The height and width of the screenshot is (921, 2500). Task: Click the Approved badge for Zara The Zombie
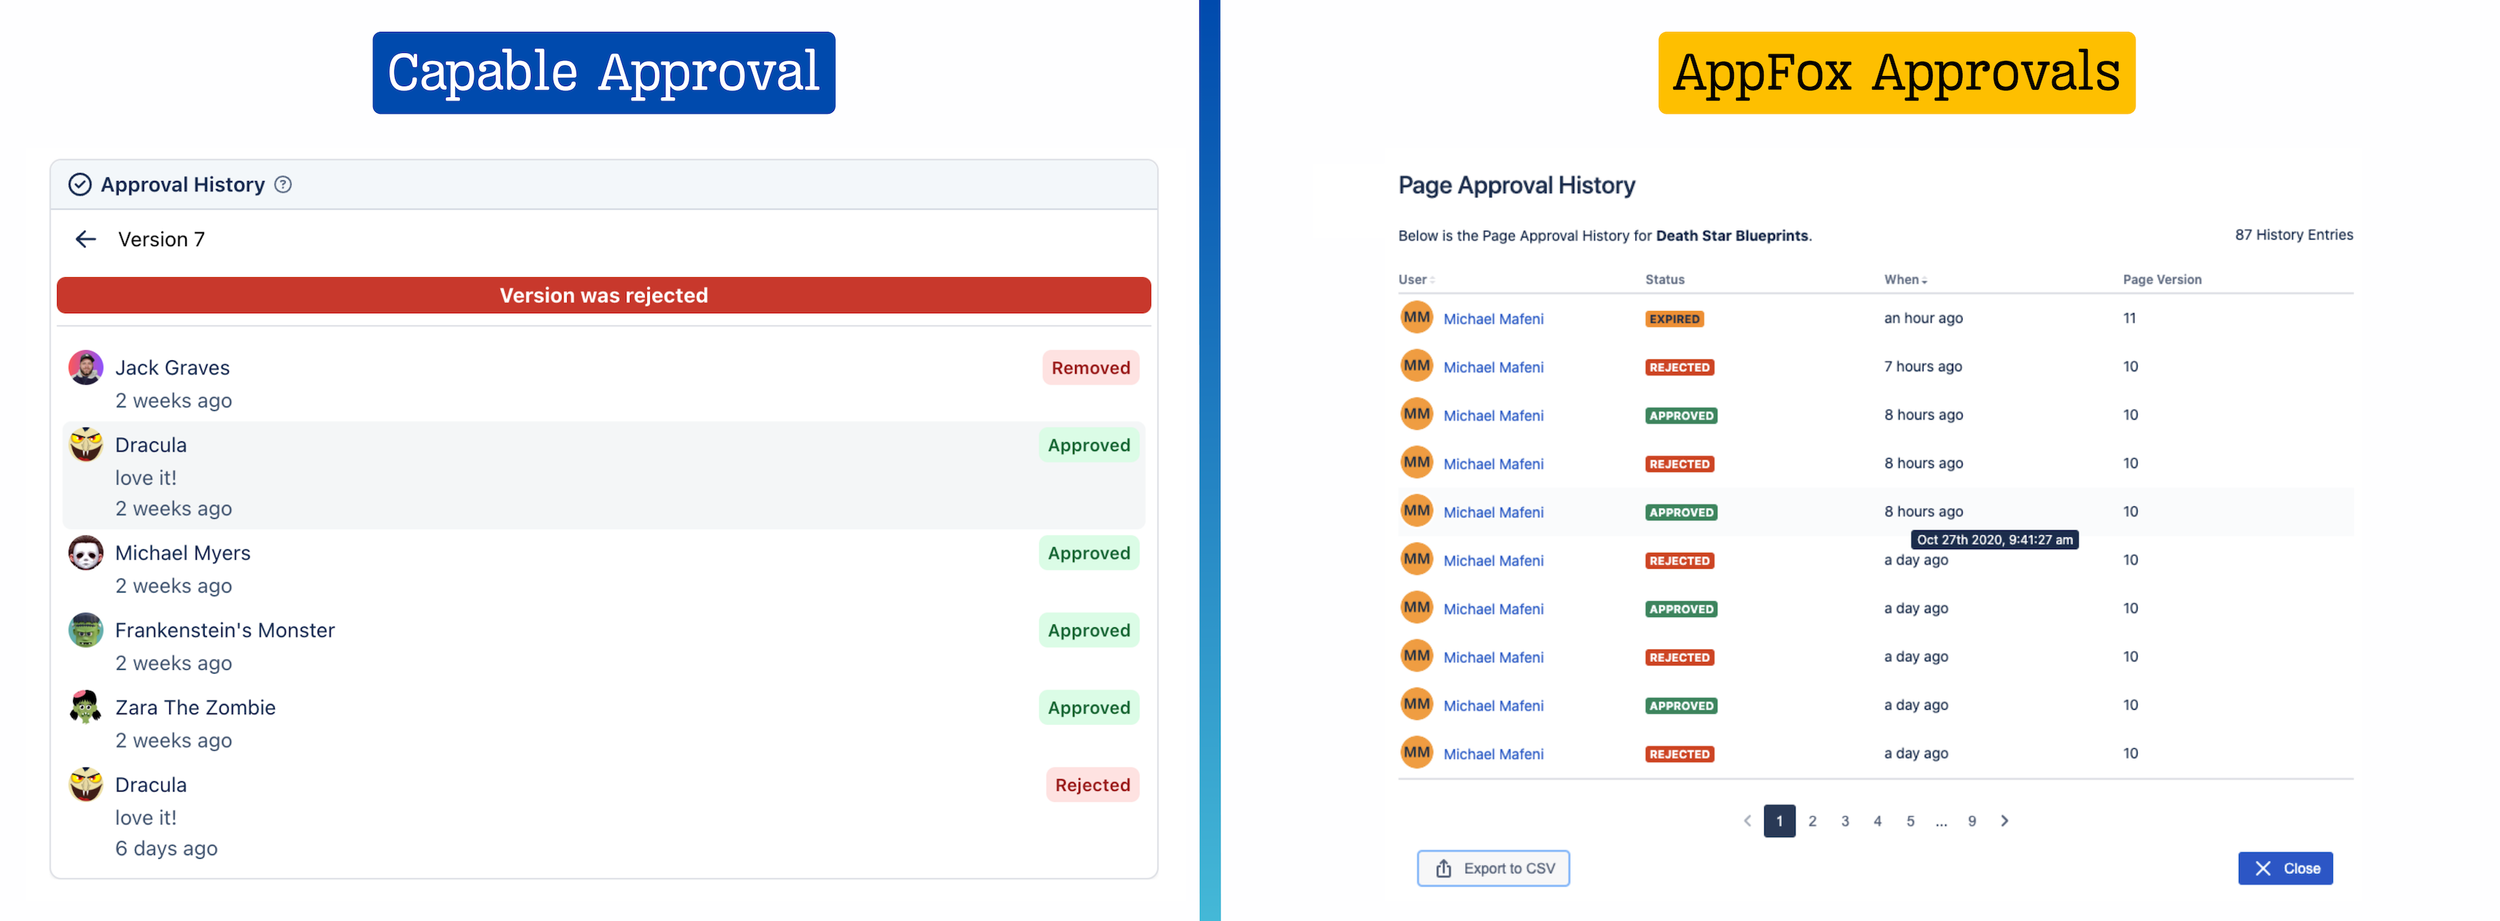coord(1089,708)
